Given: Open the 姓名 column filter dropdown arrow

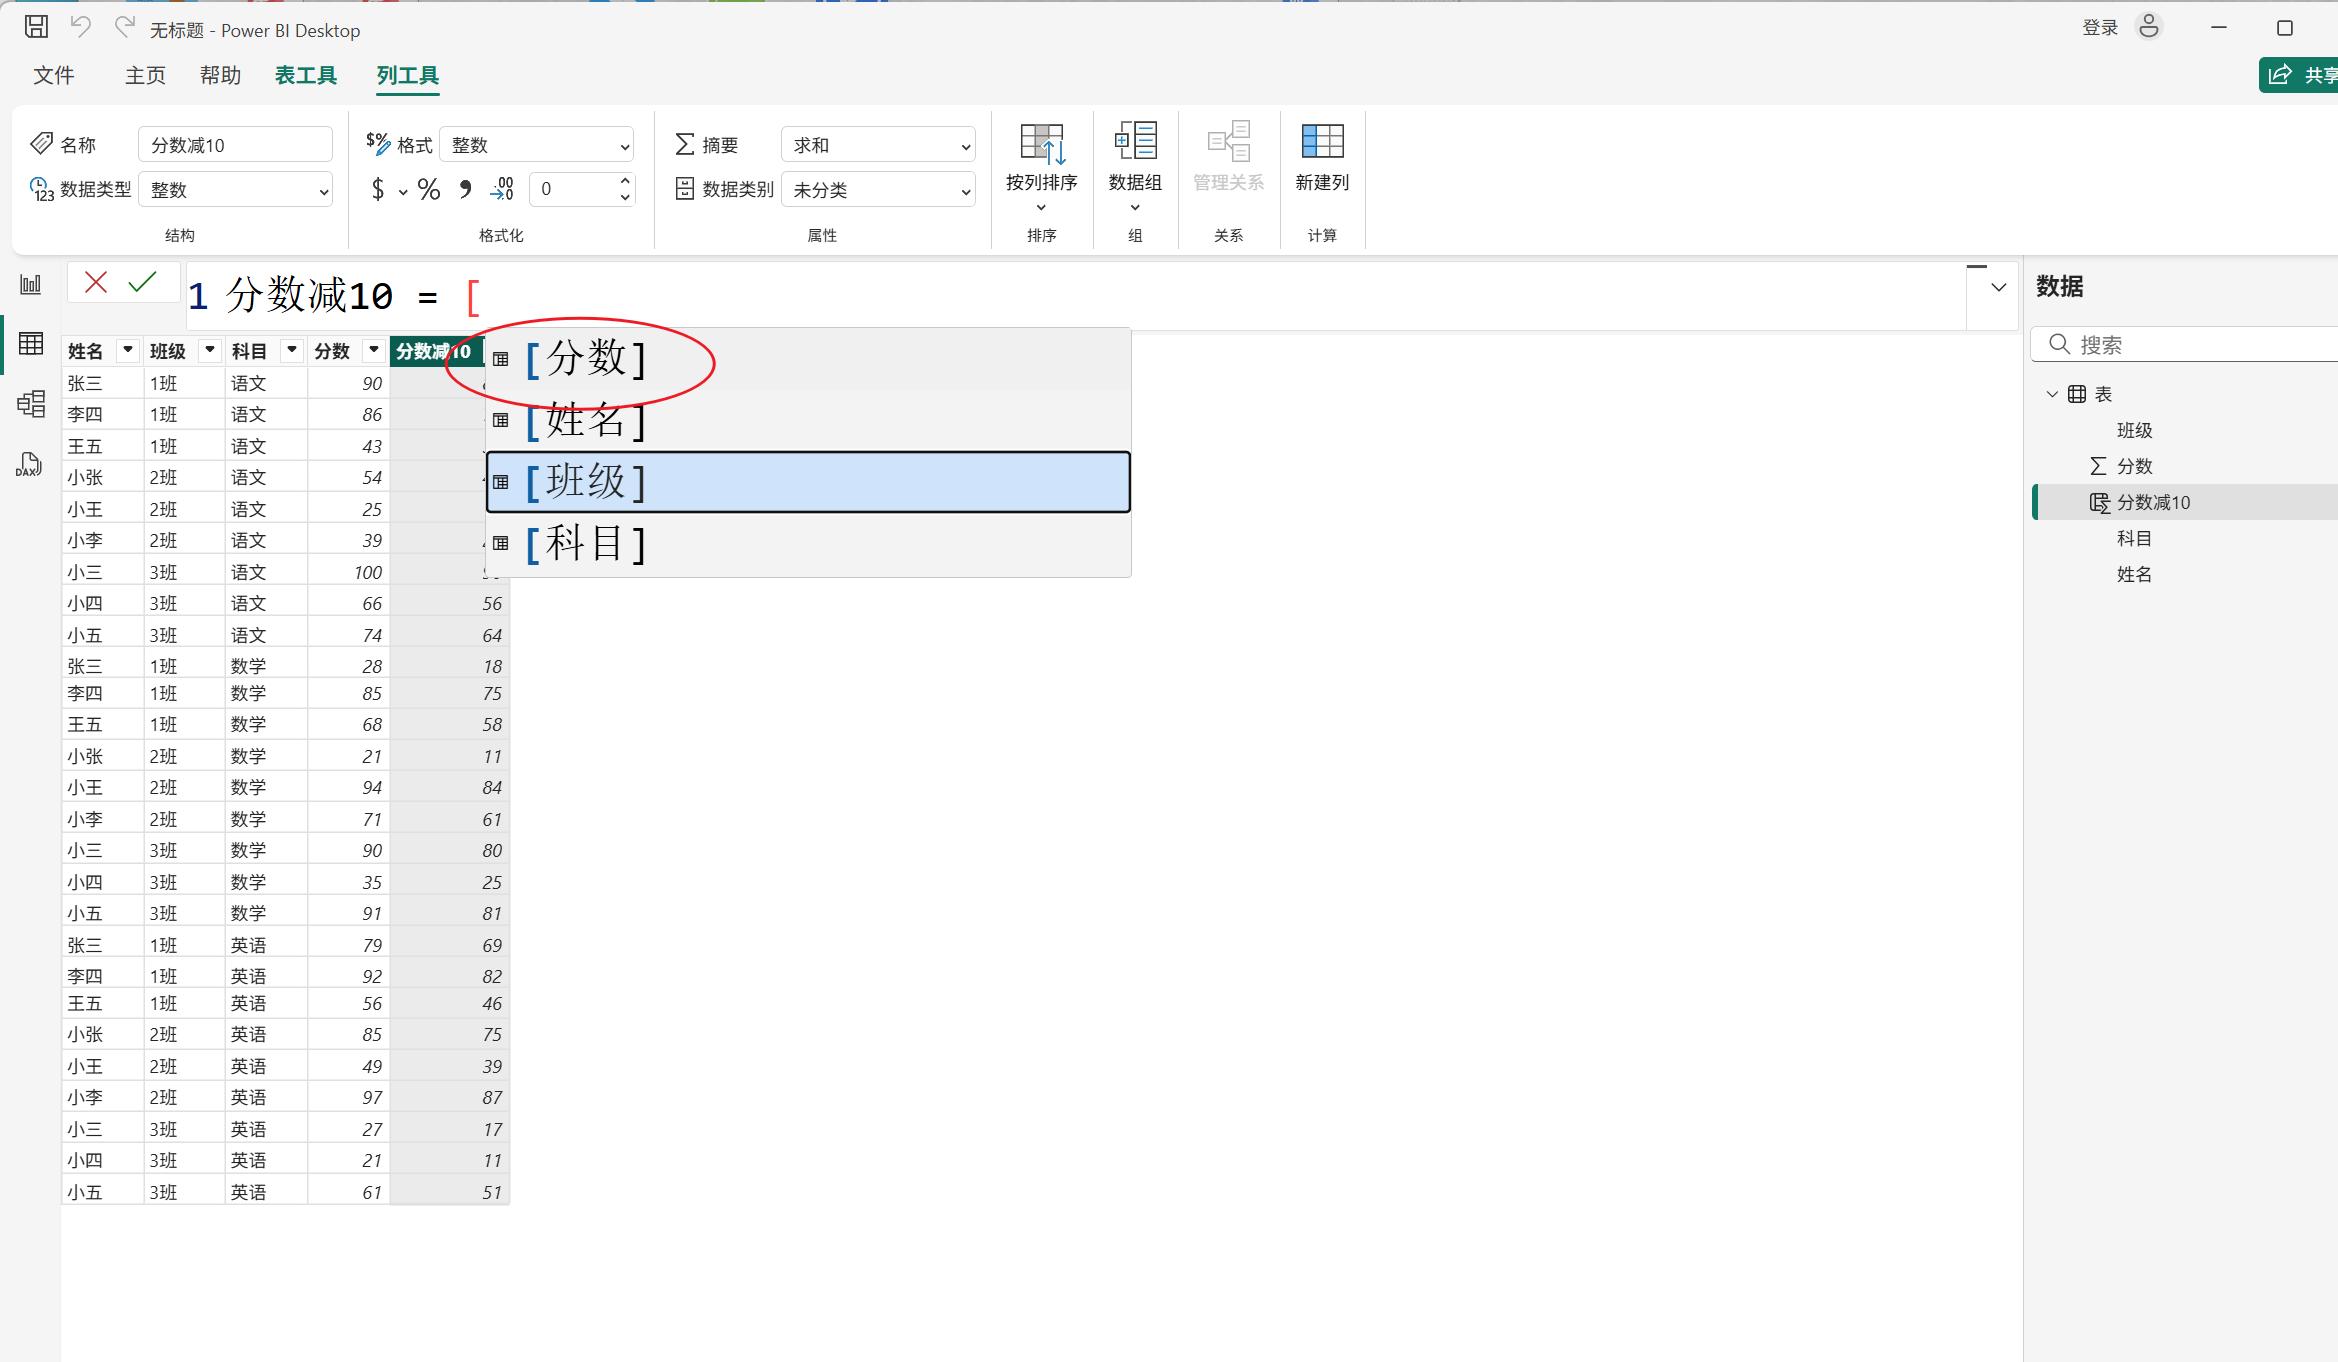Looking at the screenshot, I should [127, 350].
